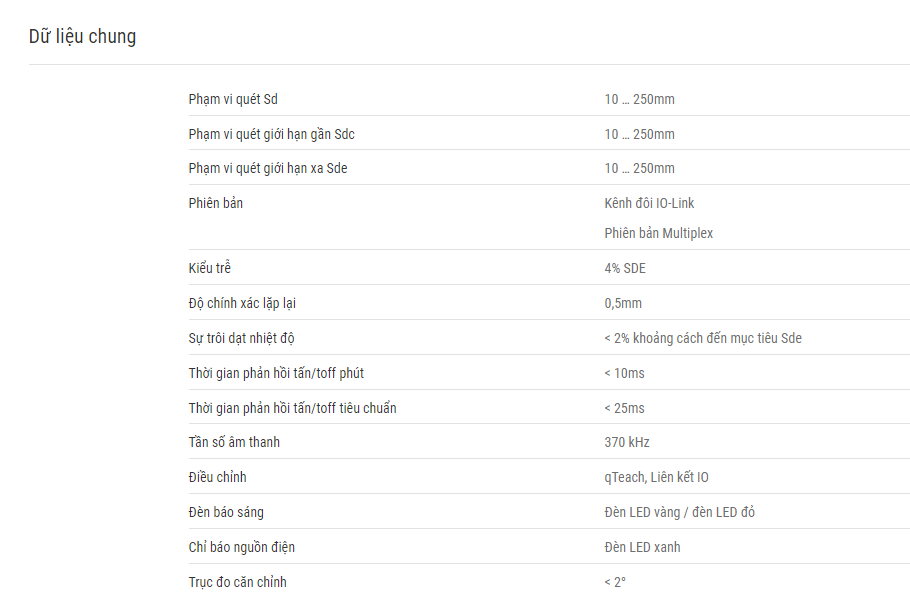Click the "Thời gian phản hồi tấn/toff phút" label
This screenshot has width=910, height=615.
click(x=283, y=373)
